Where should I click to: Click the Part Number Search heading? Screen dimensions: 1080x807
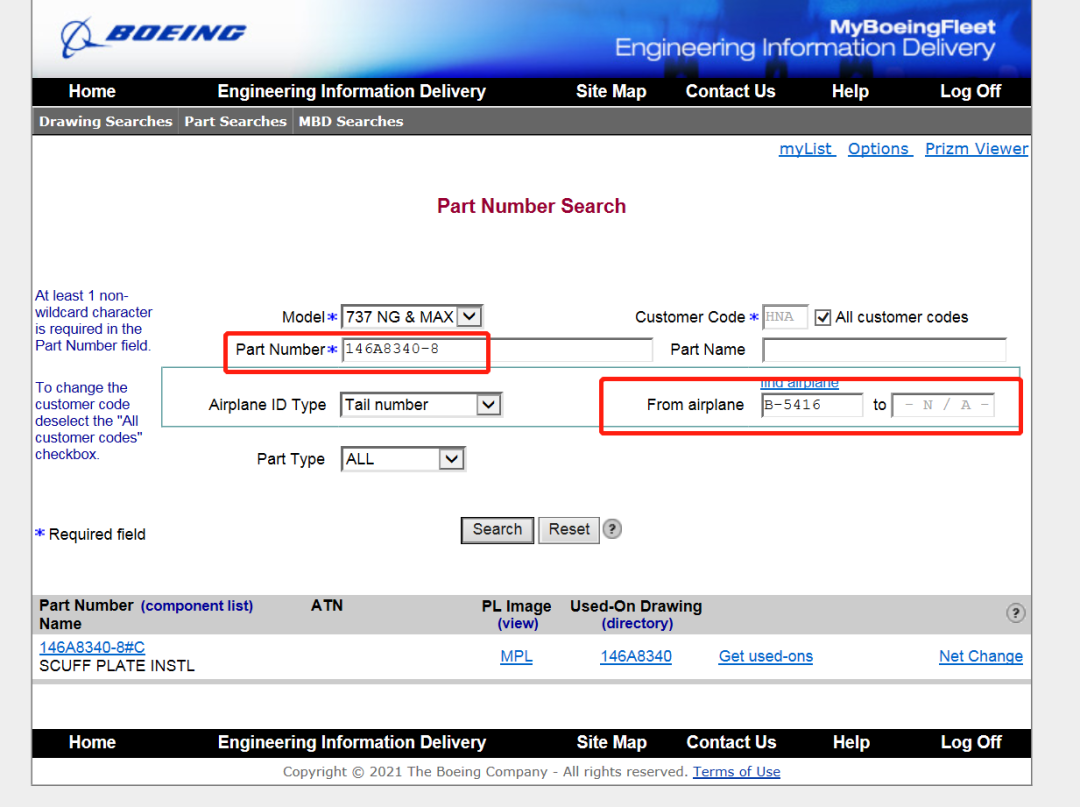coord(531,206)
